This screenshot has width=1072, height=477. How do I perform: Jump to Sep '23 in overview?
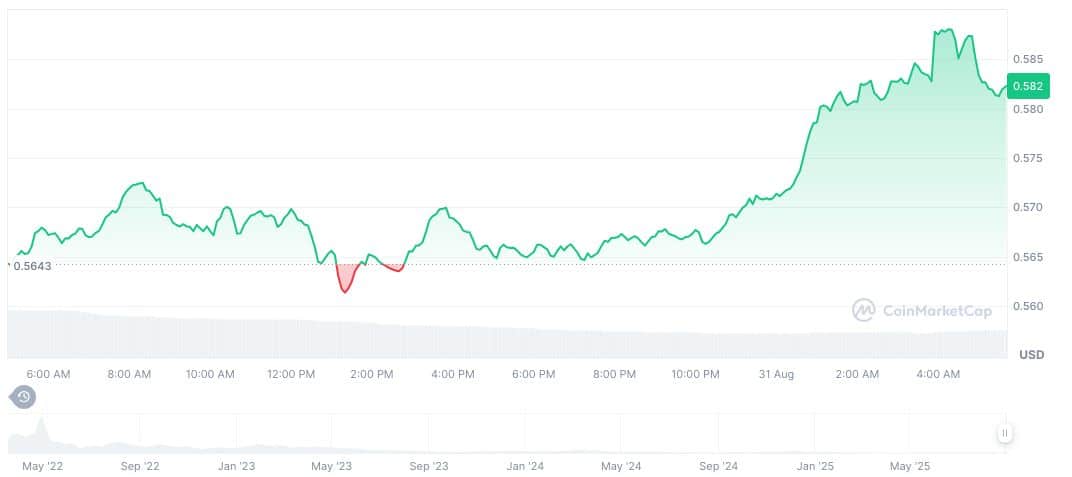428,467
